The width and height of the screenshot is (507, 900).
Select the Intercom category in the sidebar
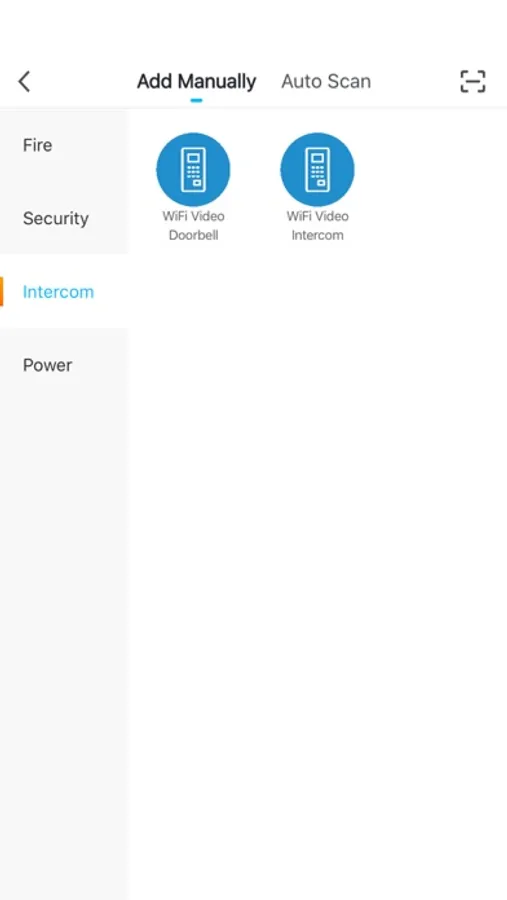58,292
